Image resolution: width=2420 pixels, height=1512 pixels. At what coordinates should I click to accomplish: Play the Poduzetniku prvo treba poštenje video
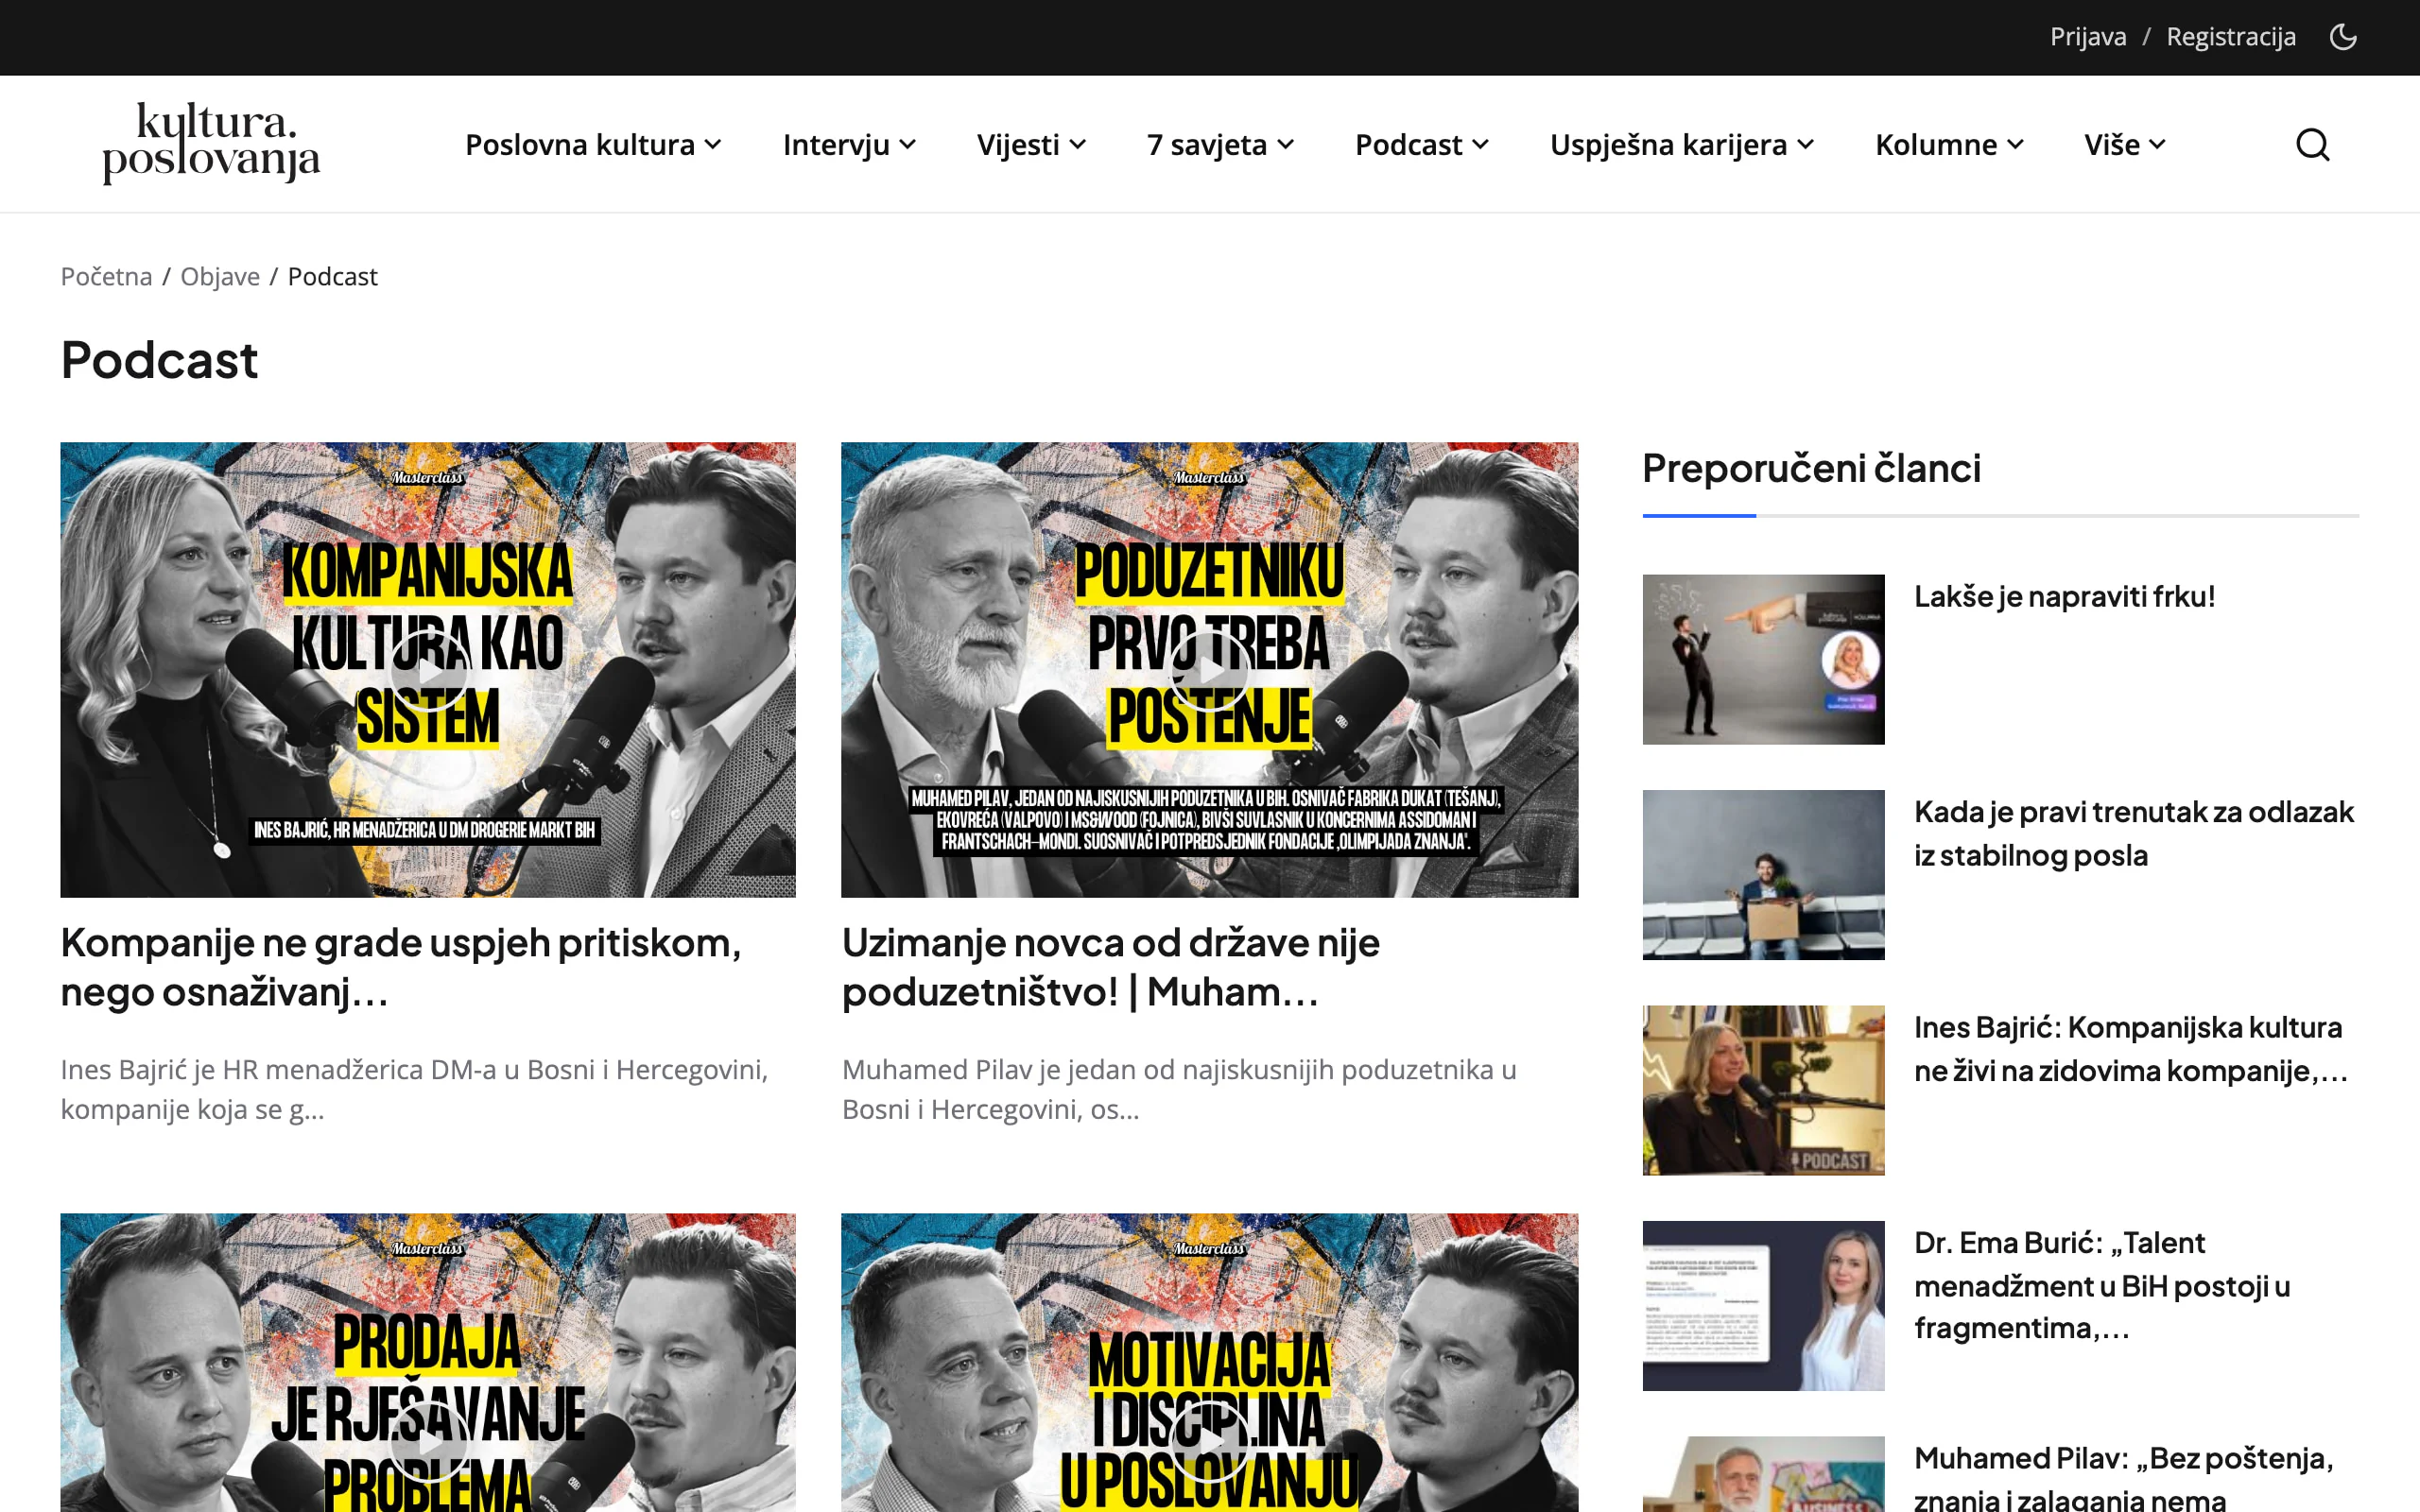1209,670
